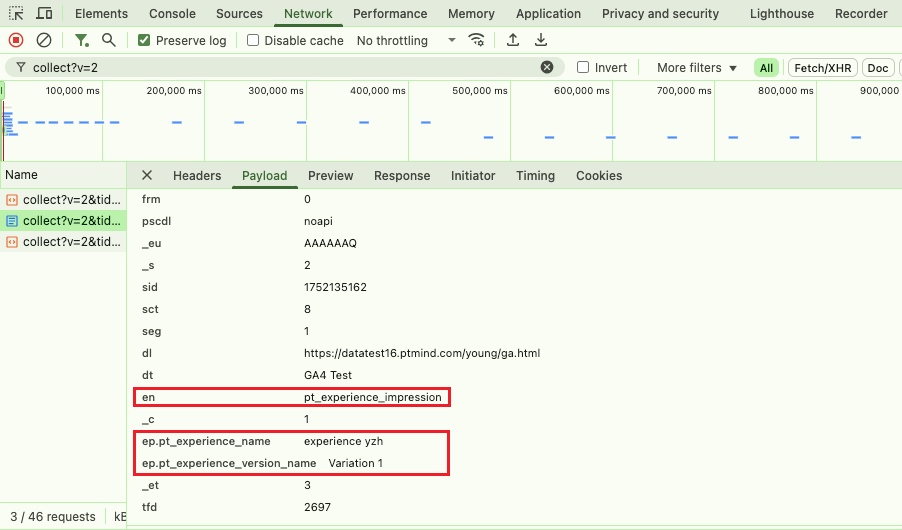The height and width of the screenshot is (530, 902).
Task: Open the Headers tab of request
Action: pyautogui.click(x=197, y=176)
